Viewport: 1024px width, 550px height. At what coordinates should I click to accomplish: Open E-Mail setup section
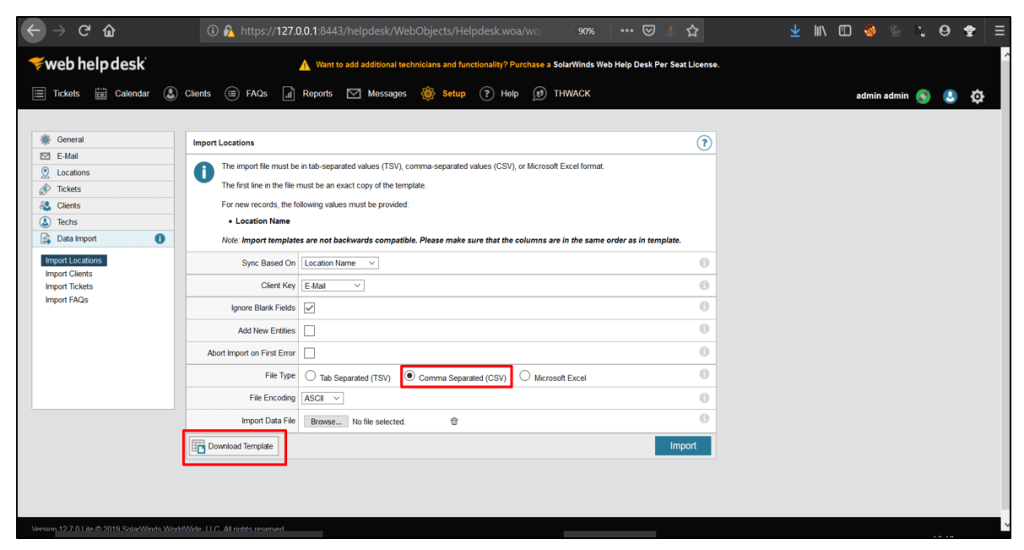[x=103, y=156]
